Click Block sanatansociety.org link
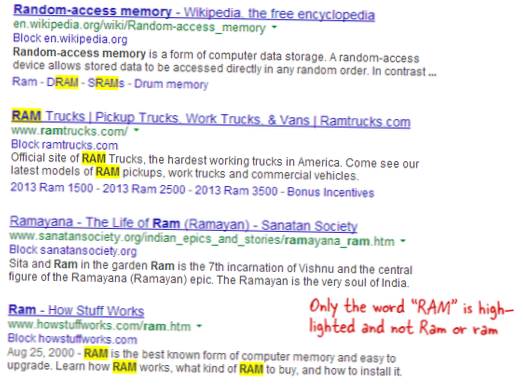The image size is (523, 390). click(73, 250)
